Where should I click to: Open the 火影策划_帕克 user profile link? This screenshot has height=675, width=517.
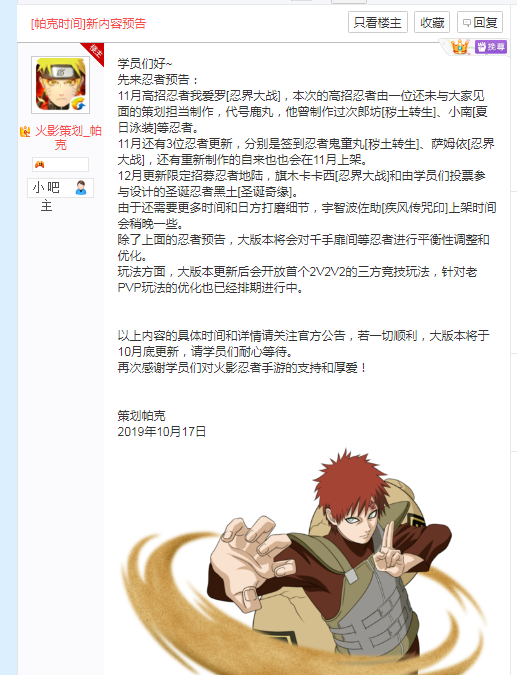(67, 137)
